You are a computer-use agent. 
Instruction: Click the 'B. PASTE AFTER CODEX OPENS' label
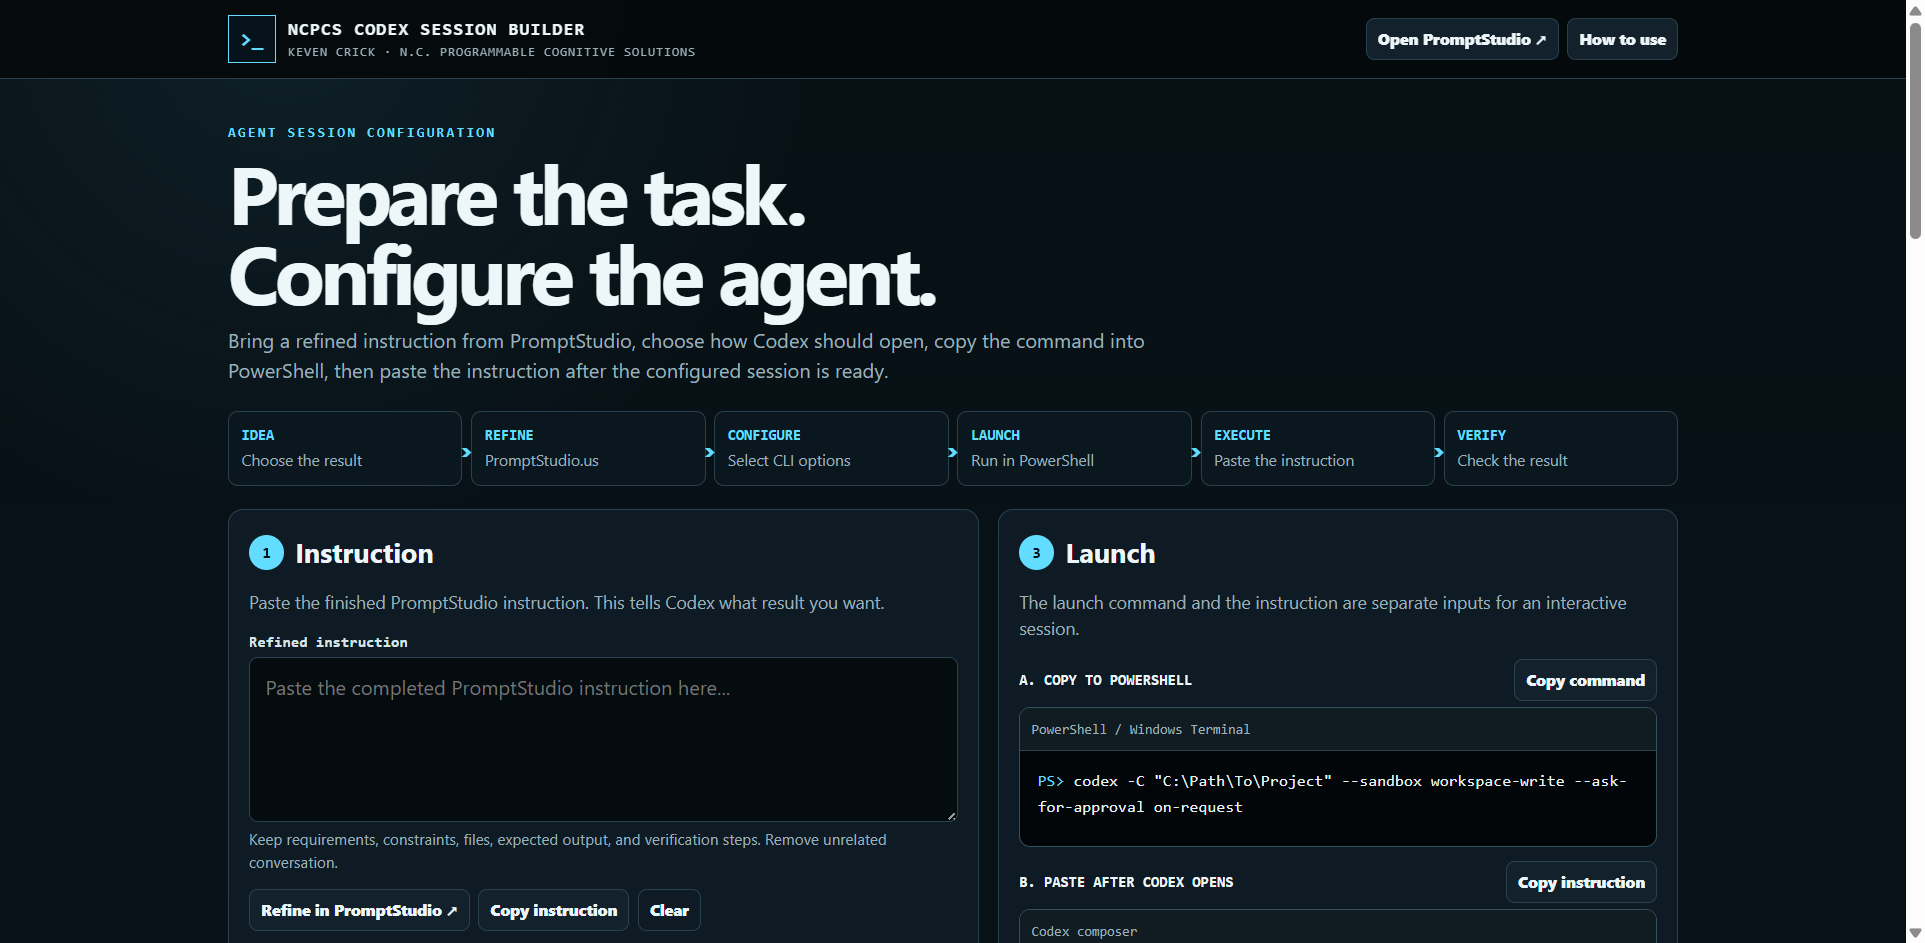point(1126,882)
